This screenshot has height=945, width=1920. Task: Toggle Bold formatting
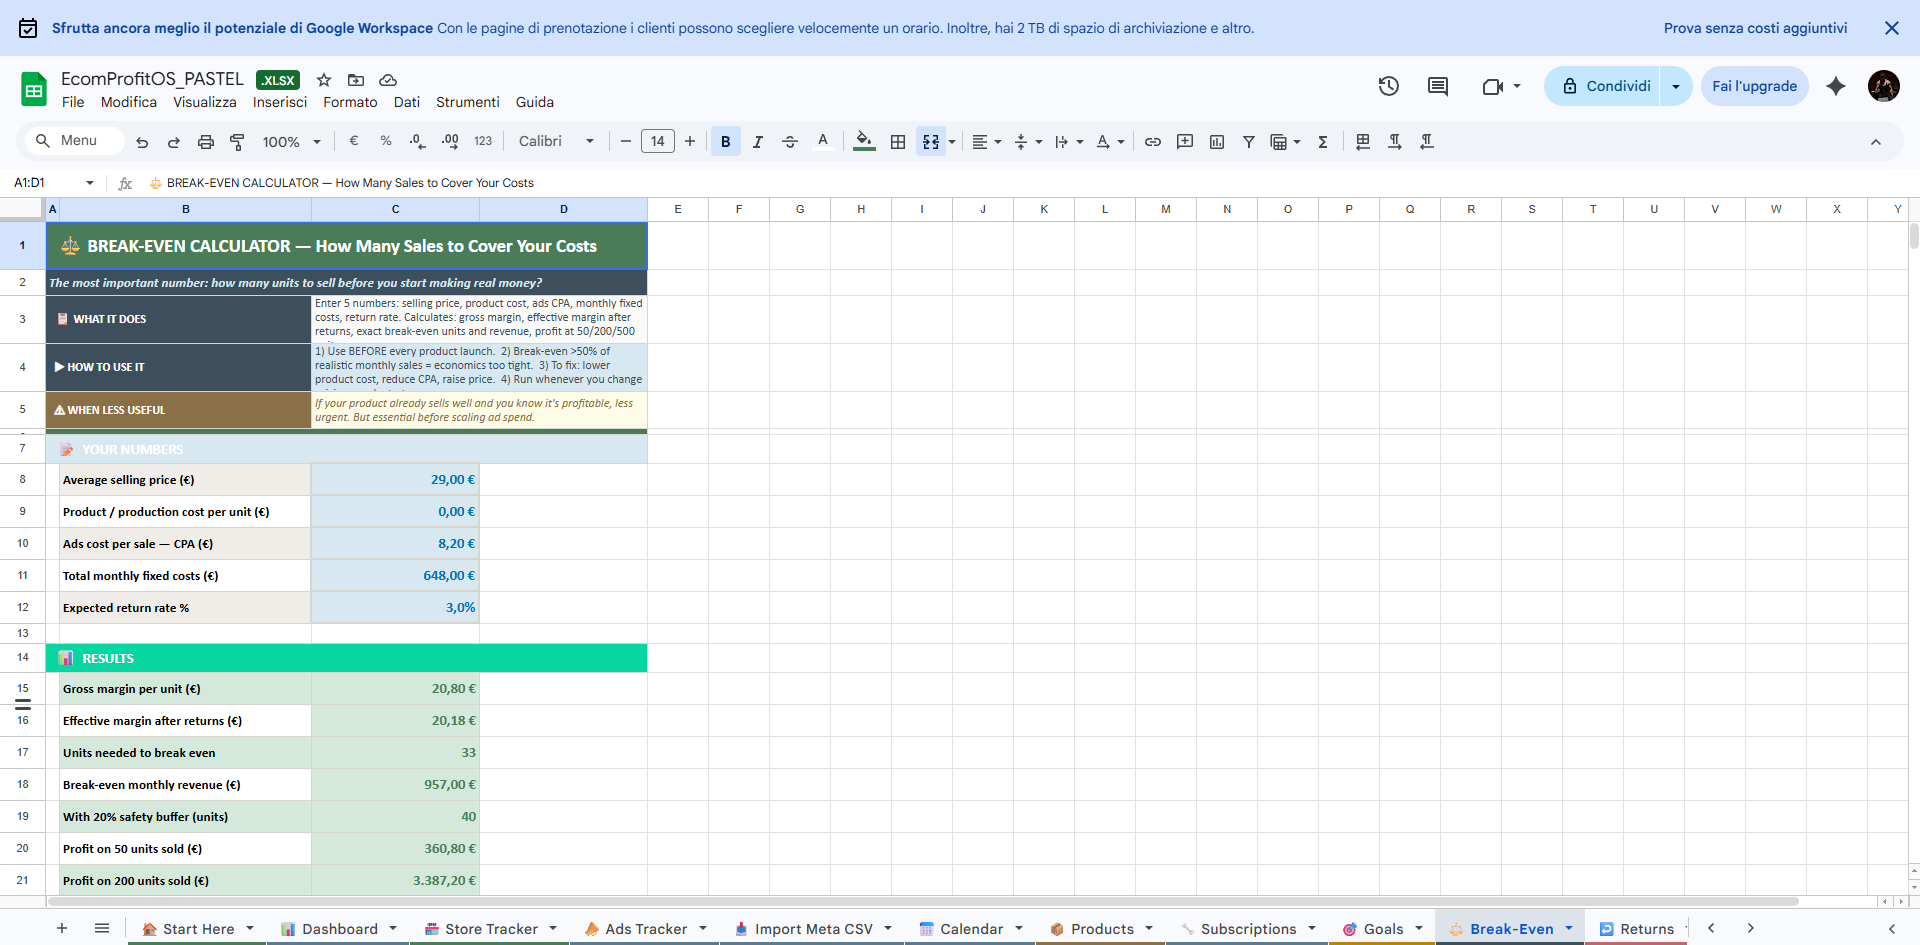(725, 142)
